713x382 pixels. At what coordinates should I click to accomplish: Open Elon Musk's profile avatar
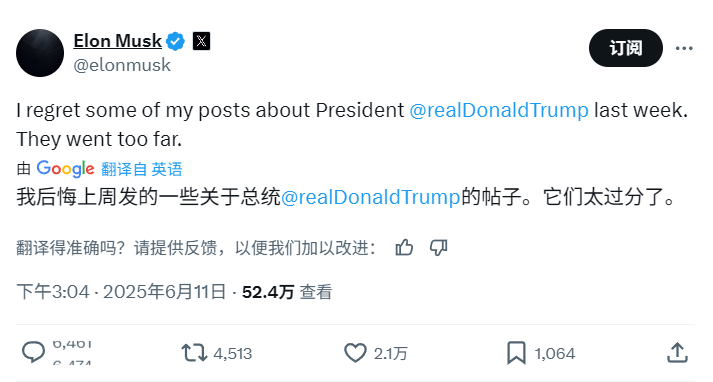(40, 53)
